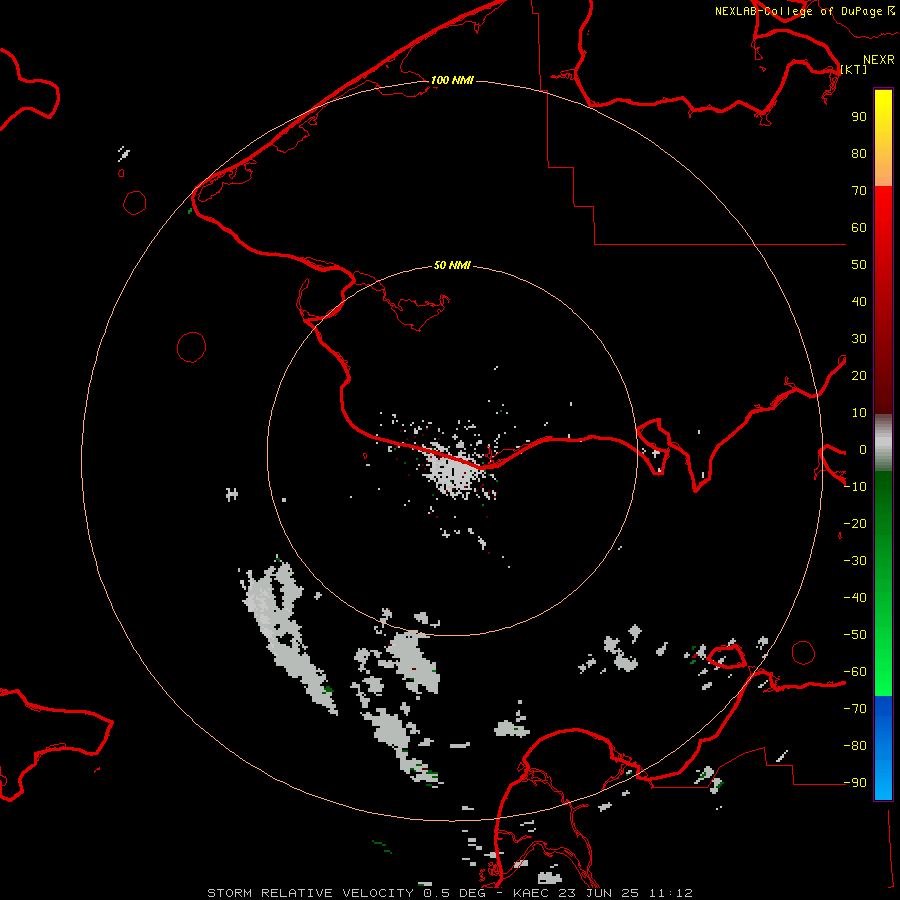Click the "50 NMI" range ring label
Image resolution: width=900 pixels, height=900 pixels.
point(452,265)
